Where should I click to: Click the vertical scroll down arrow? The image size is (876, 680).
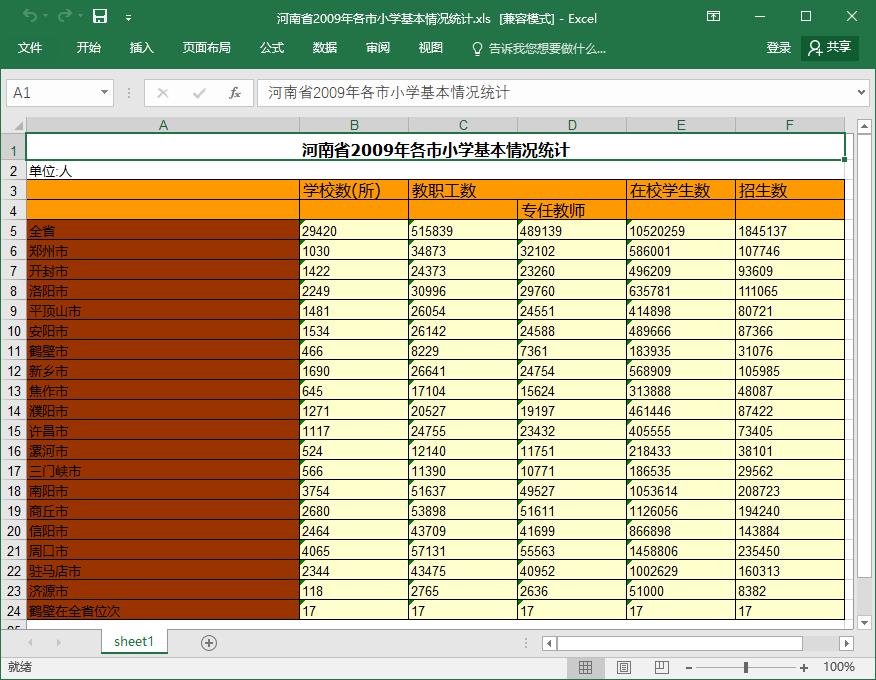(864, 622)
